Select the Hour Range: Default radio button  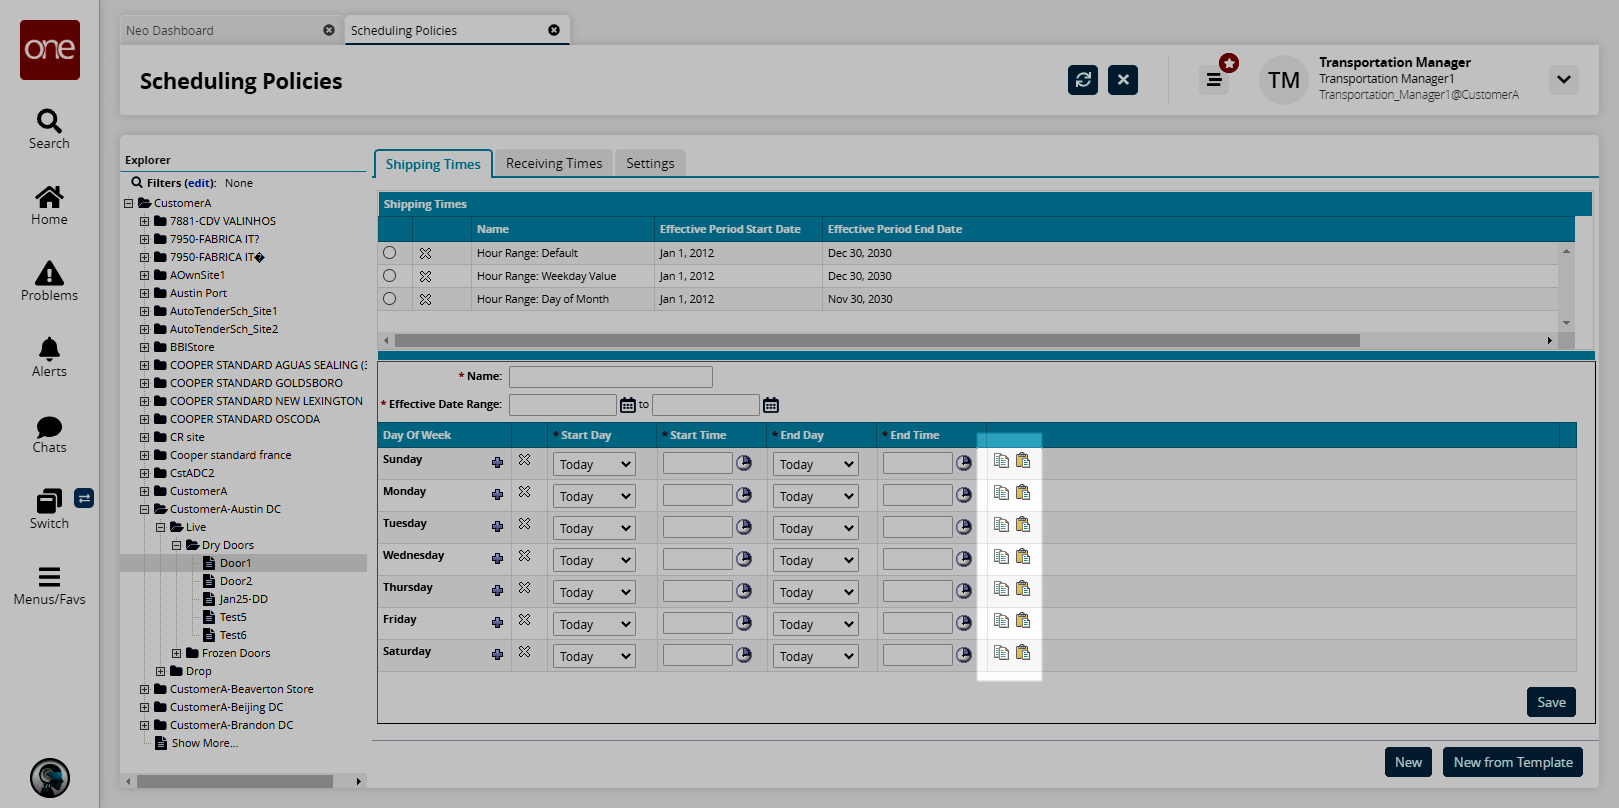pos(390,253)
